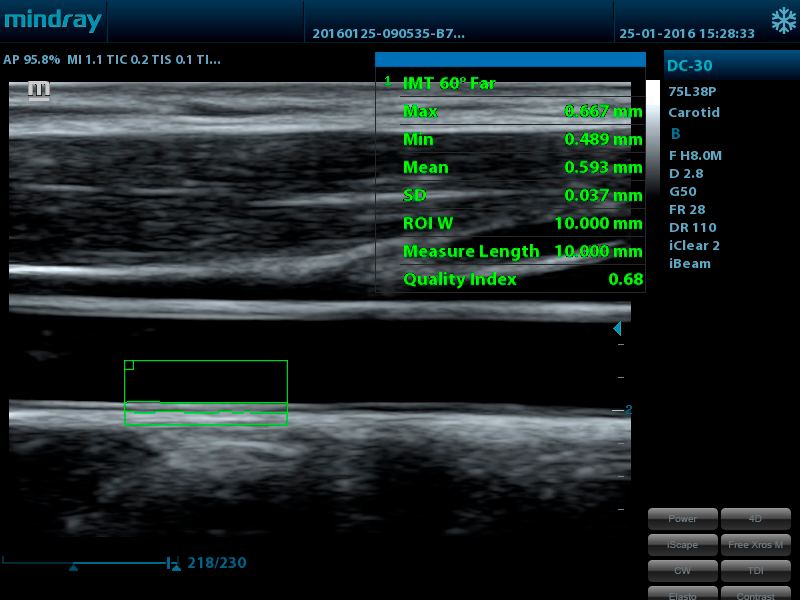Activate the iScape panoramic mode
This screenshot has width=800, height=600.
683,545
